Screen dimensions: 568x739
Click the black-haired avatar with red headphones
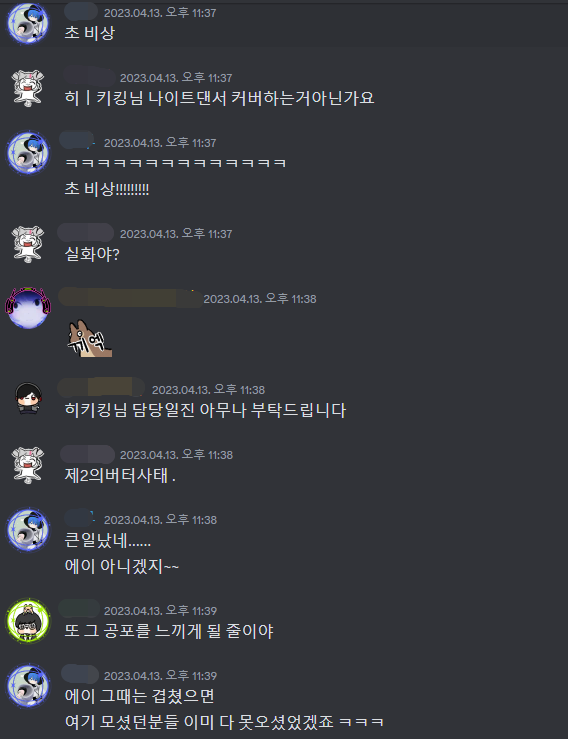tap(28, 399)
